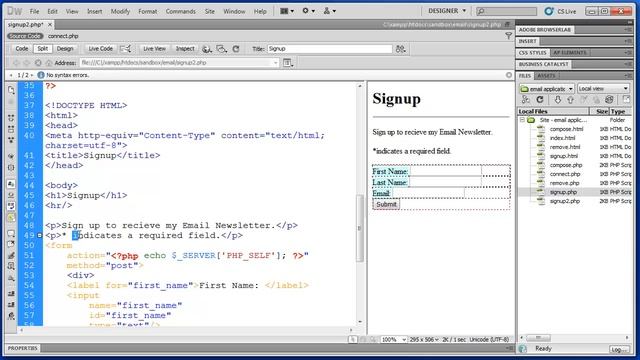
Task: Toggle the Code view button
Action: pyautogui.click(x=22, y=49)
